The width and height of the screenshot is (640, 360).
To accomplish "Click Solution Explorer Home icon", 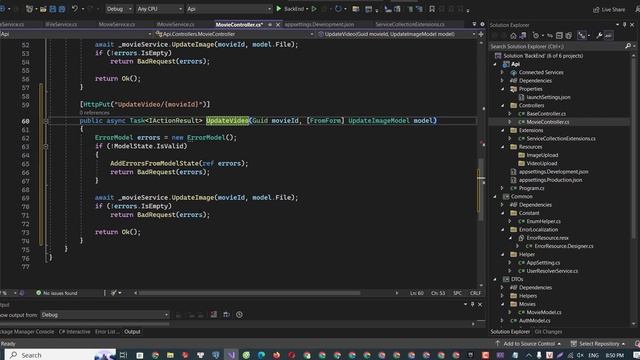I will [513, 36].
